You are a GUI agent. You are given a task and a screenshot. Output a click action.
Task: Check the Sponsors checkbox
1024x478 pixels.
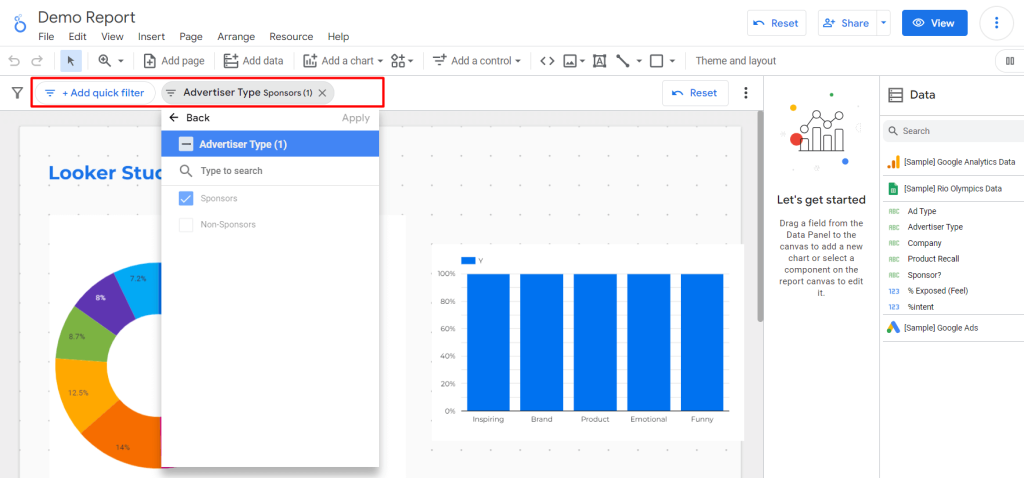click(186, 198)
